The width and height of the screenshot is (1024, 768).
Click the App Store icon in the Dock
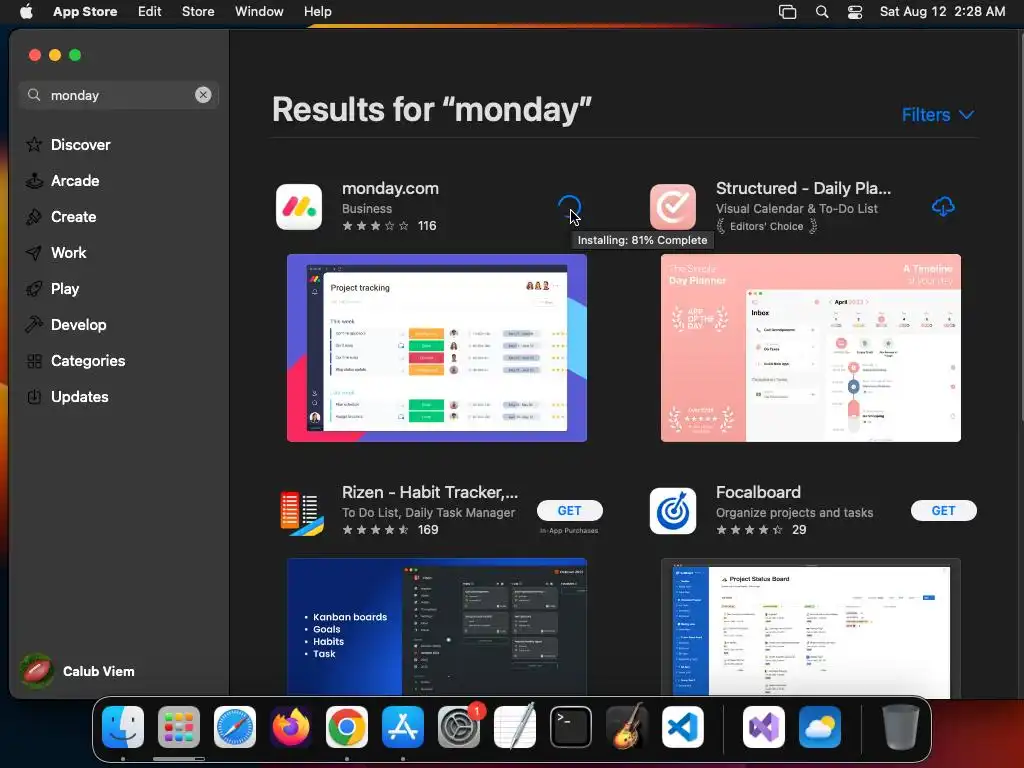pyautogui.click(x=403, y=727)
